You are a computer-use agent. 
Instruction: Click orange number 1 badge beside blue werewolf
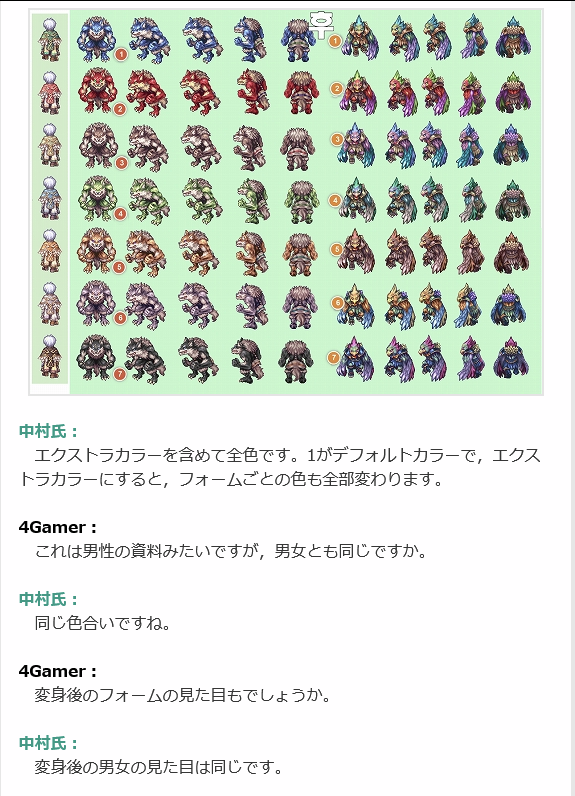(121, 54)
